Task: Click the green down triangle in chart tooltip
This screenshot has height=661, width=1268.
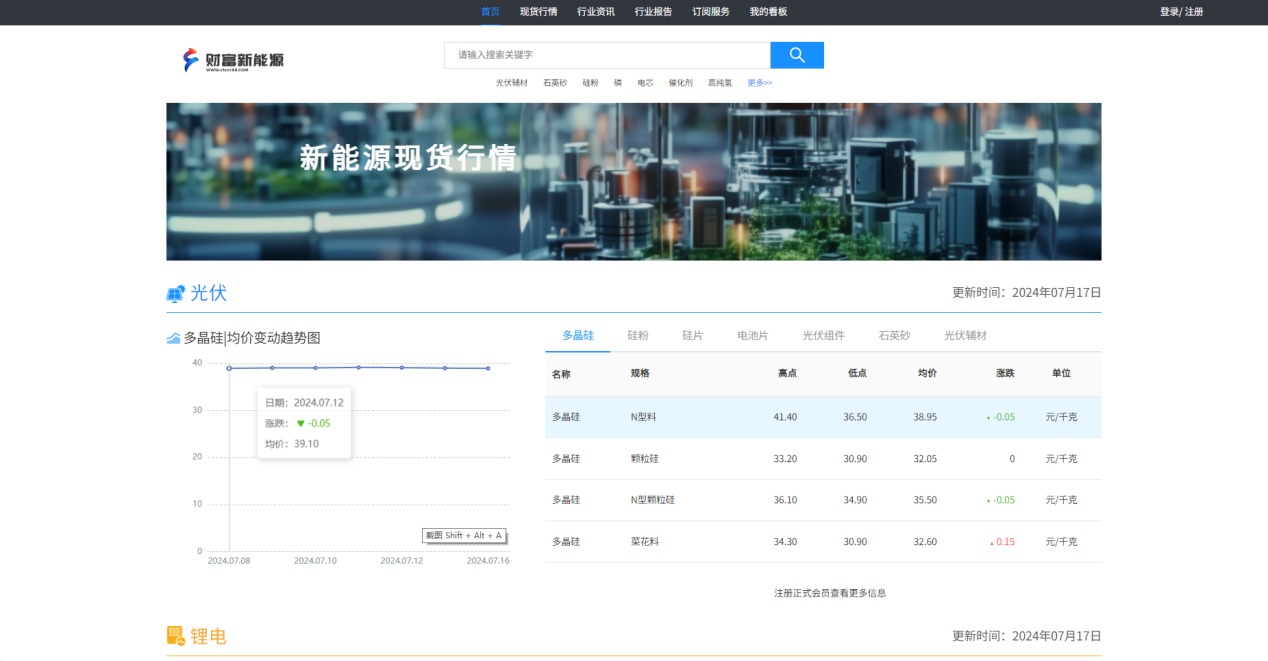Action: 300,423
